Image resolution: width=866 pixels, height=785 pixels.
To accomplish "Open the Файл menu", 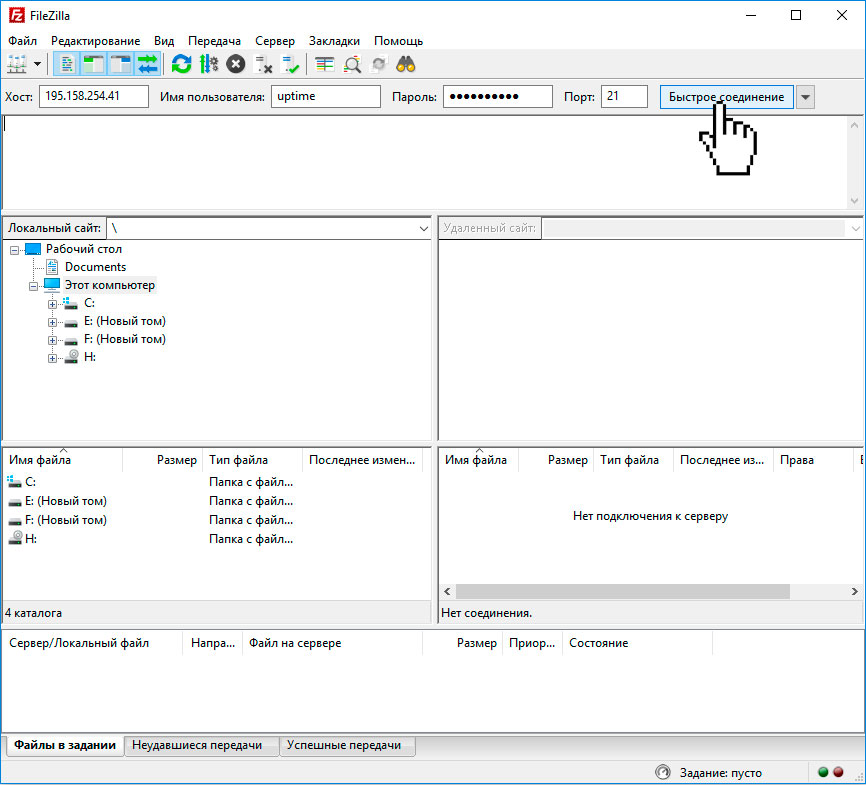I will pyautogui.click(x=23, y=41).
